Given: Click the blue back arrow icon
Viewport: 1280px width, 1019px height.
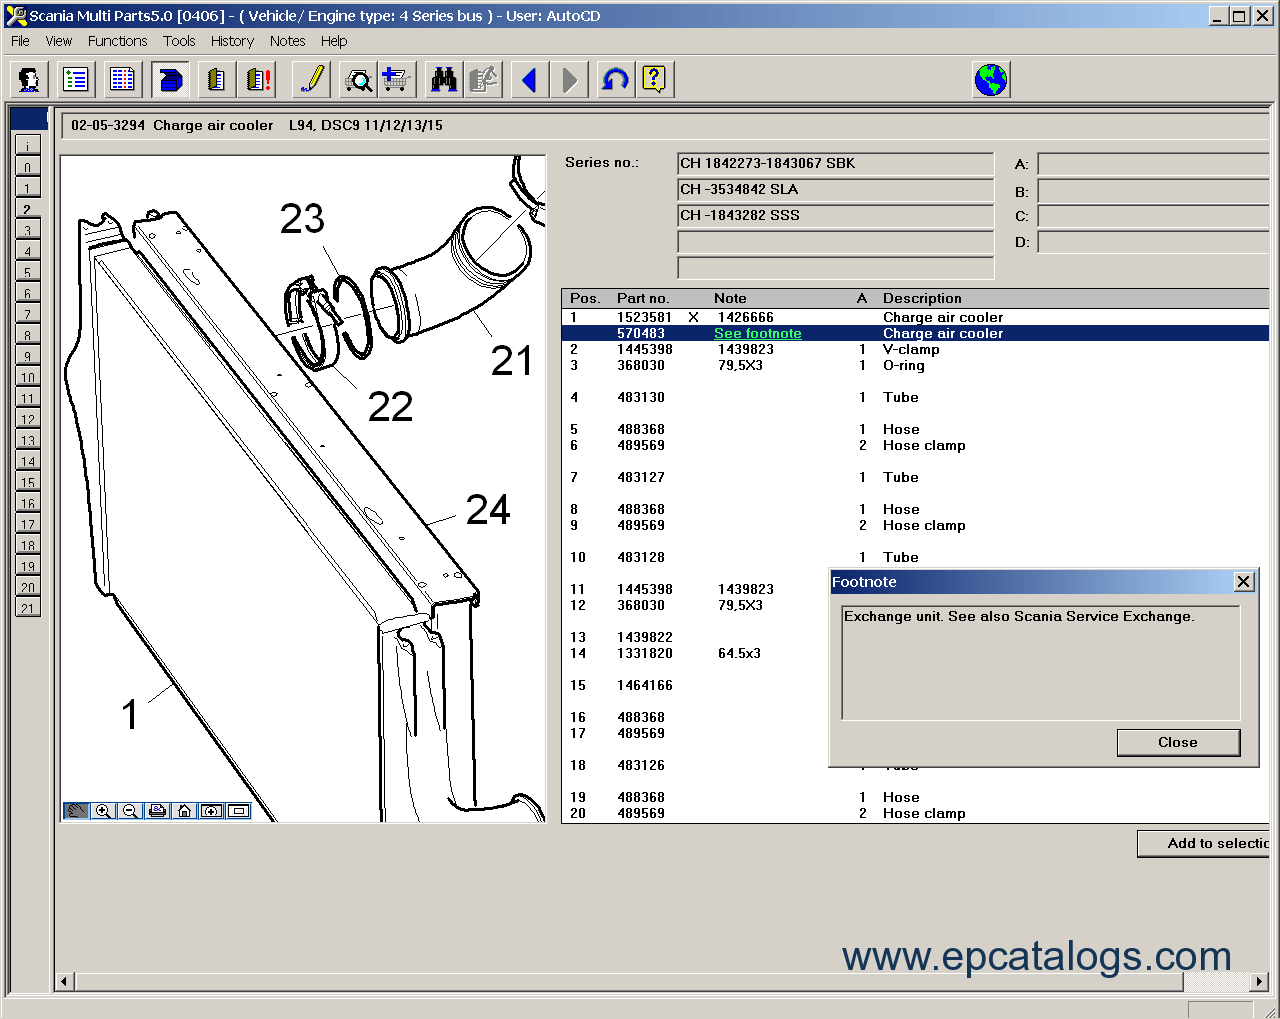Looking at the screenshot, I should tap(529, 80).
